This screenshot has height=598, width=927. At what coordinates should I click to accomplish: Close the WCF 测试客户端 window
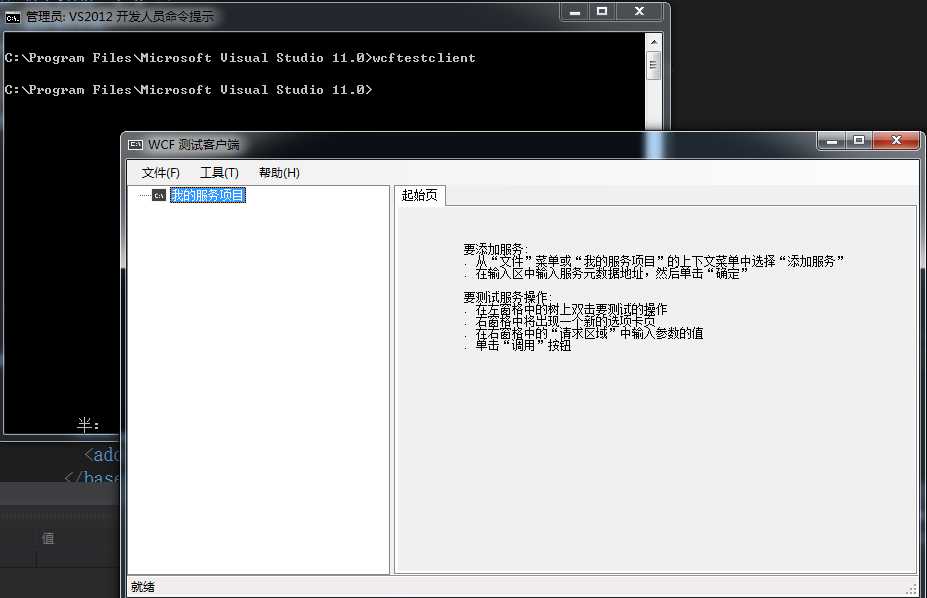(896, 141)
